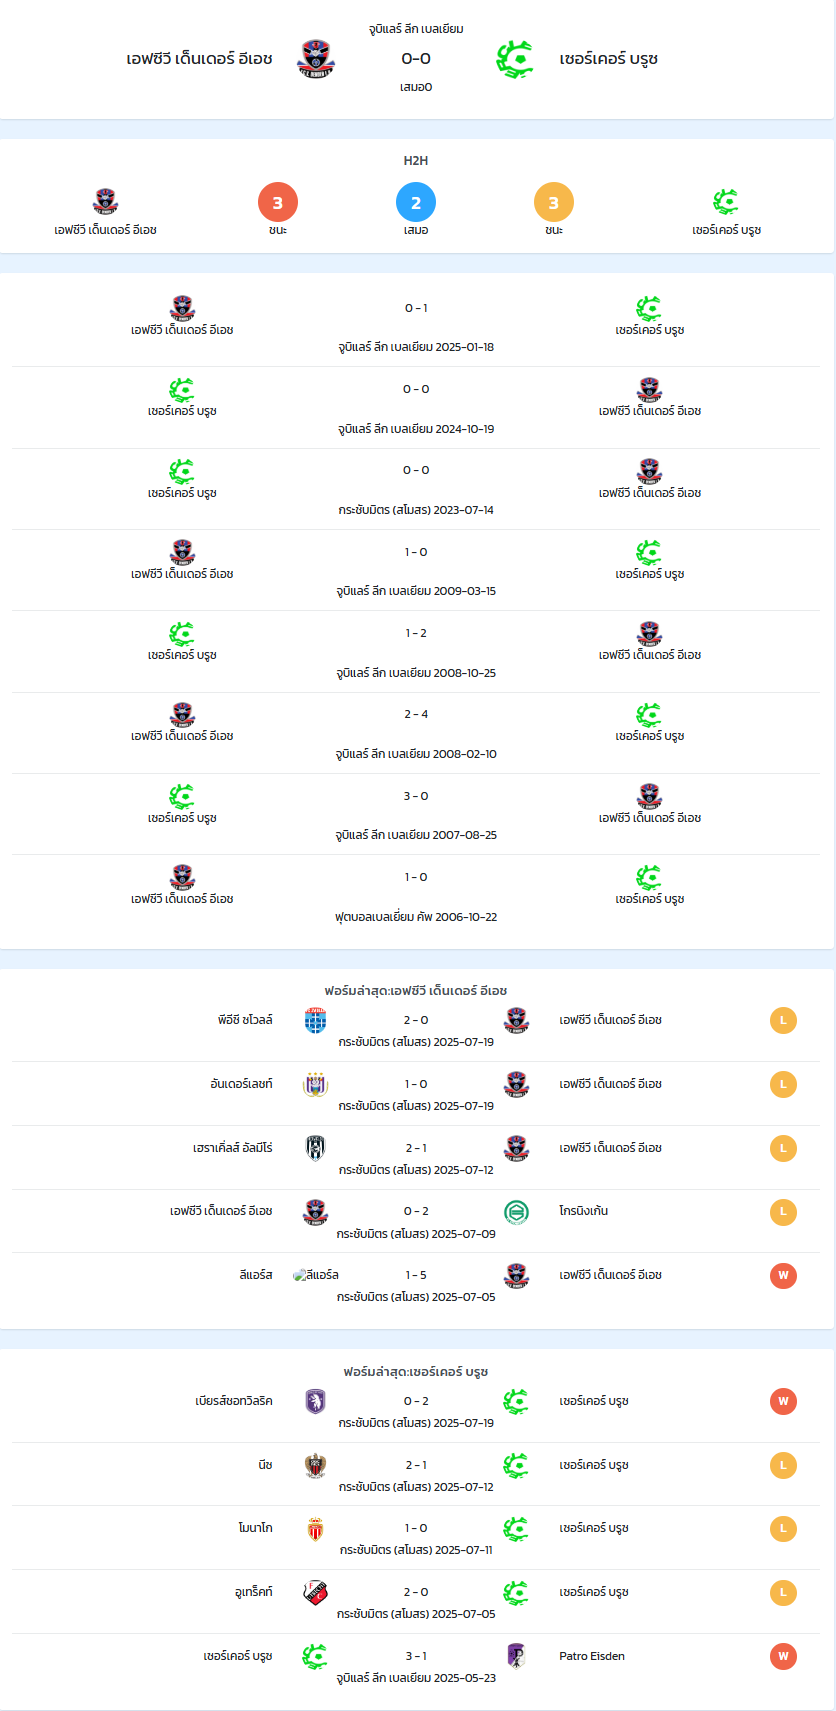Open the PEC Zwolle team logo
Viewport: 836px width, 1711px height.
click(x=316, y=1020)
